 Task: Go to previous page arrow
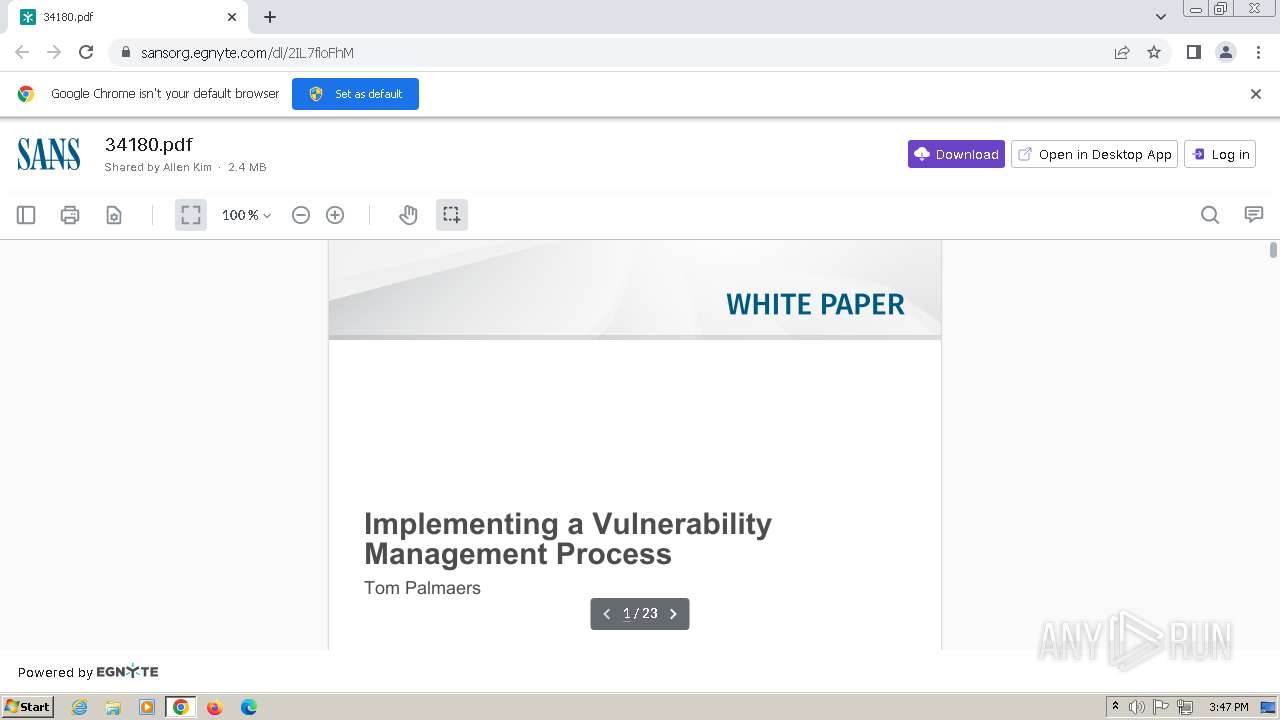point(606,614)
